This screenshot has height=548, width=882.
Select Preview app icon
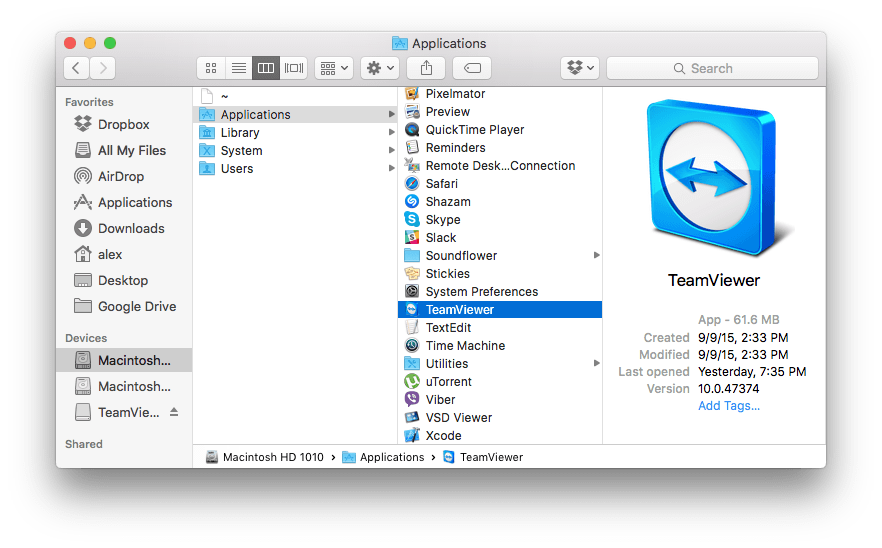pyautogui.click(x=412, y=111)
